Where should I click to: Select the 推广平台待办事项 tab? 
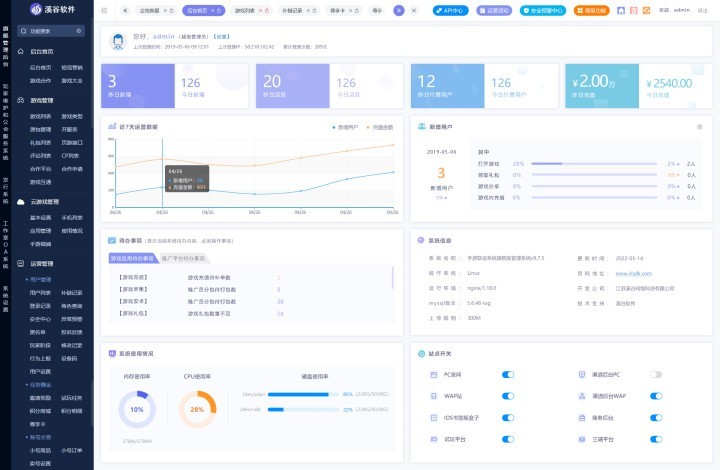[x=181, y=258]
